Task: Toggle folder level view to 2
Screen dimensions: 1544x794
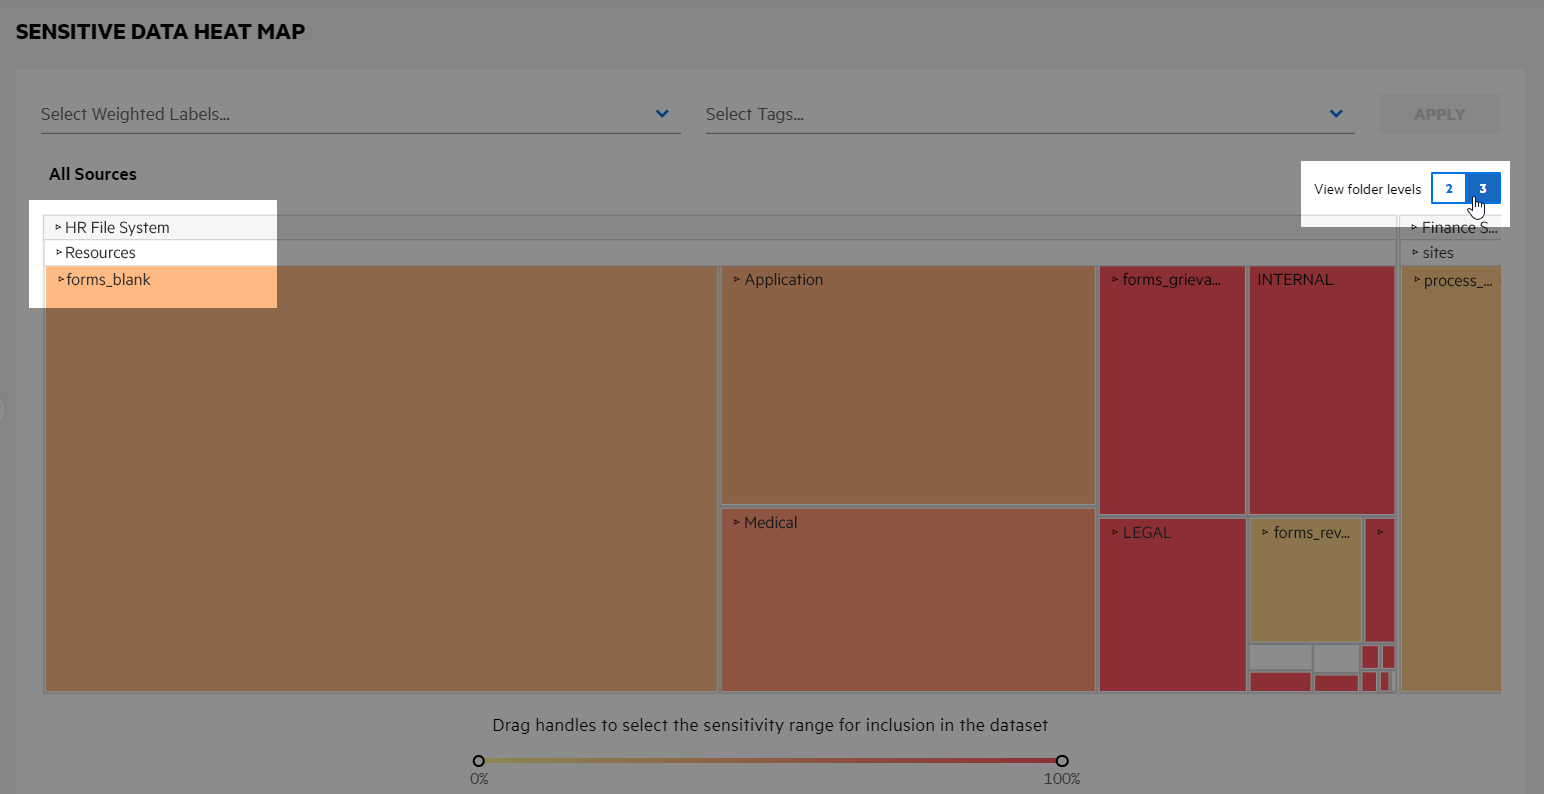Action: click(x=1449, y=188)
